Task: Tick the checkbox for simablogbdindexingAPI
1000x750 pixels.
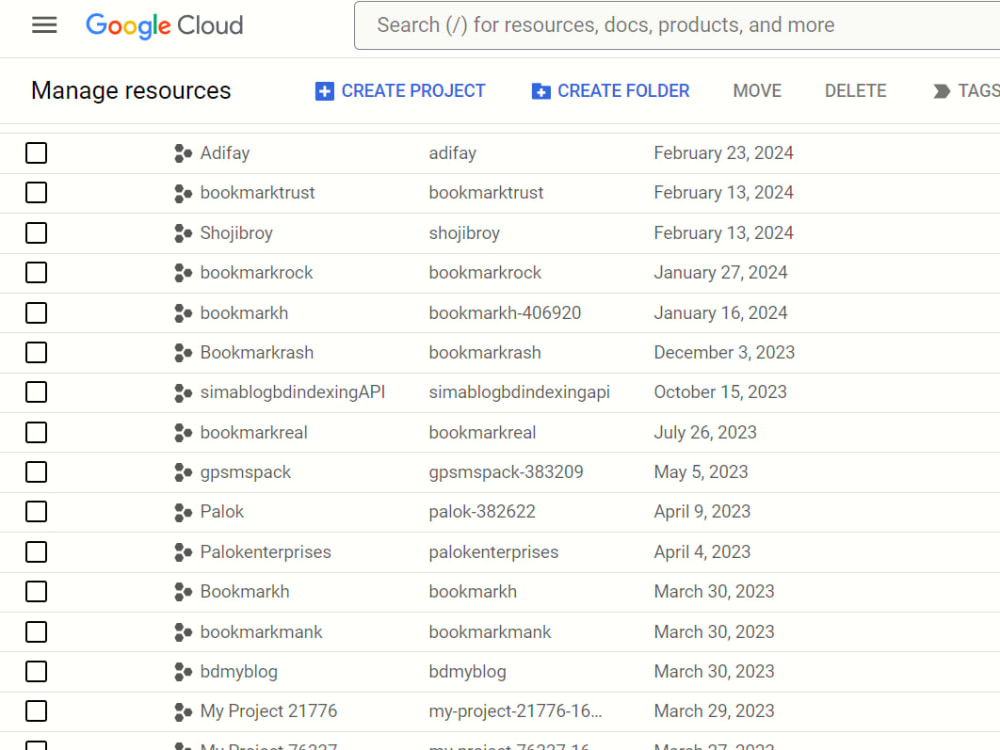Action: (x=36, y=392)
